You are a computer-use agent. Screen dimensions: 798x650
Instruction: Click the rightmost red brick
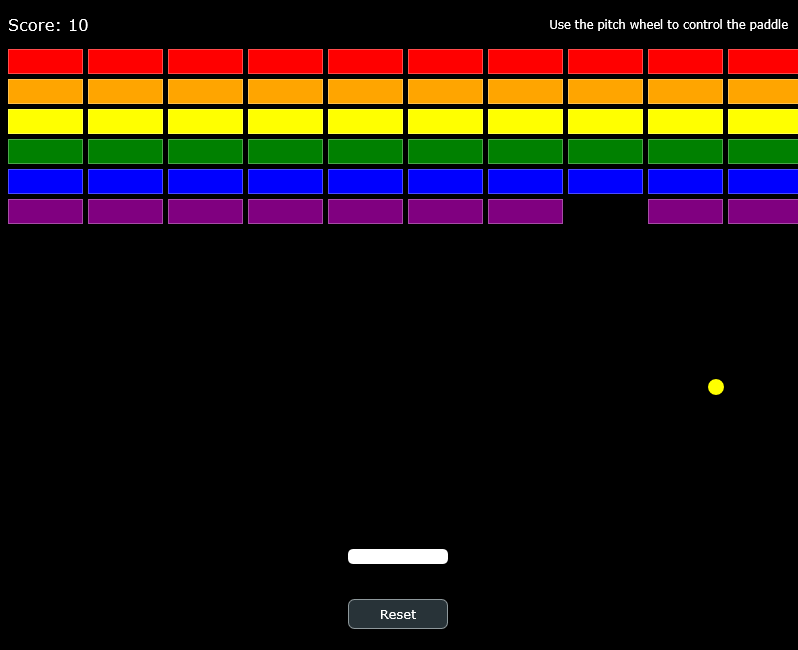click(x=762, y=61)
